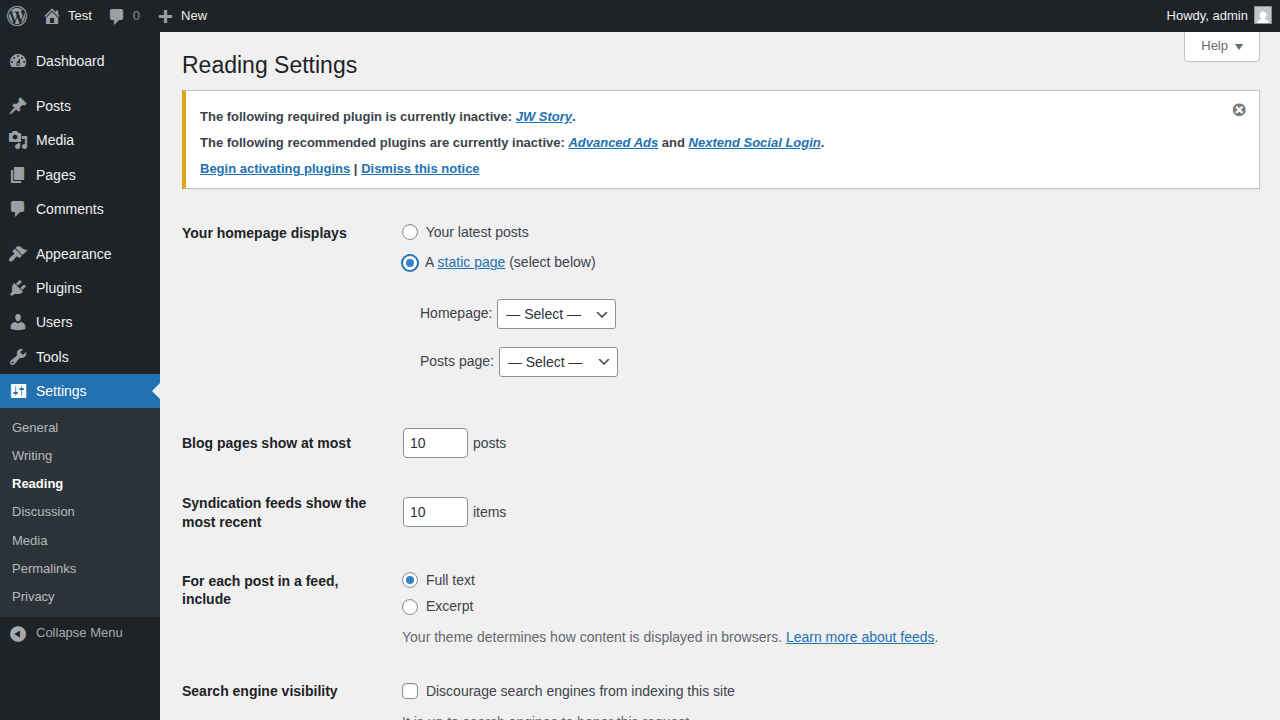Image resolution: width=1280 pixels, height=720 pixels.
Task: Go to Permalinks settings submenu
Action: pyautogui.click(x=44, y=568)
